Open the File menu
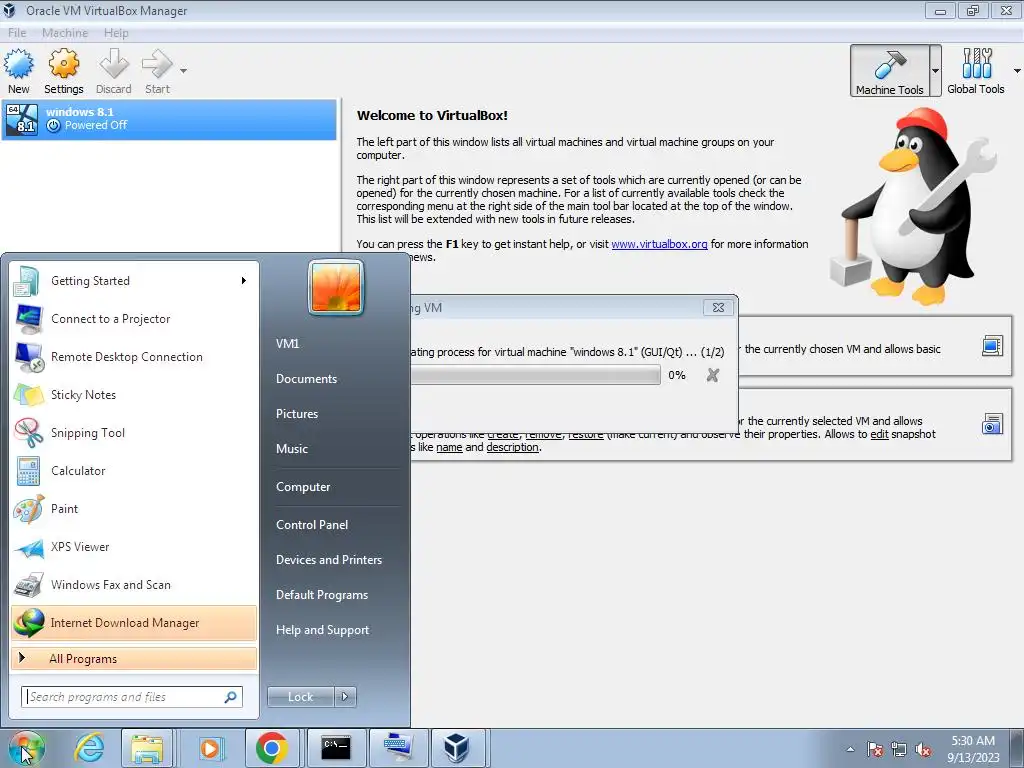This screenshot has height=768, width=1024. 17,33
